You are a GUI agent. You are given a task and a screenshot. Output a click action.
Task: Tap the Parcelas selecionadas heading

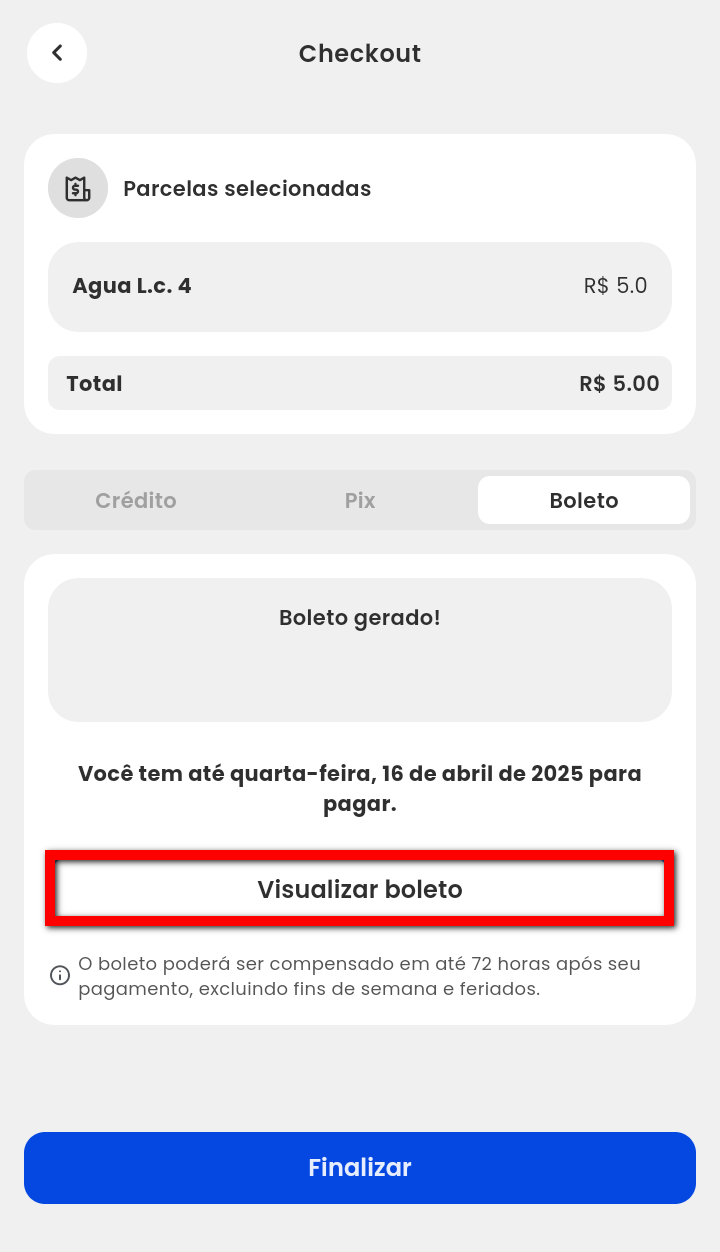point(247,188)
